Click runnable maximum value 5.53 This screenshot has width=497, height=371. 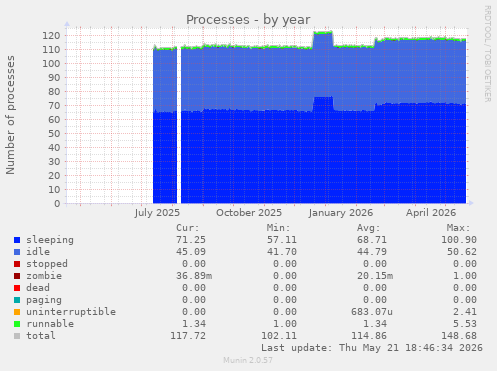pyautogui.click(x=465, y=324)
